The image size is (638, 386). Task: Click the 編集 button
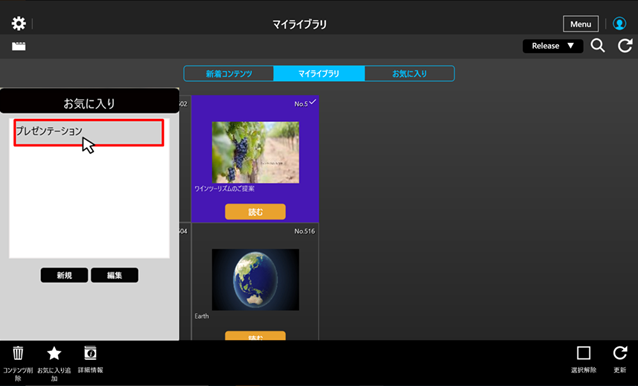click(114, 275)
